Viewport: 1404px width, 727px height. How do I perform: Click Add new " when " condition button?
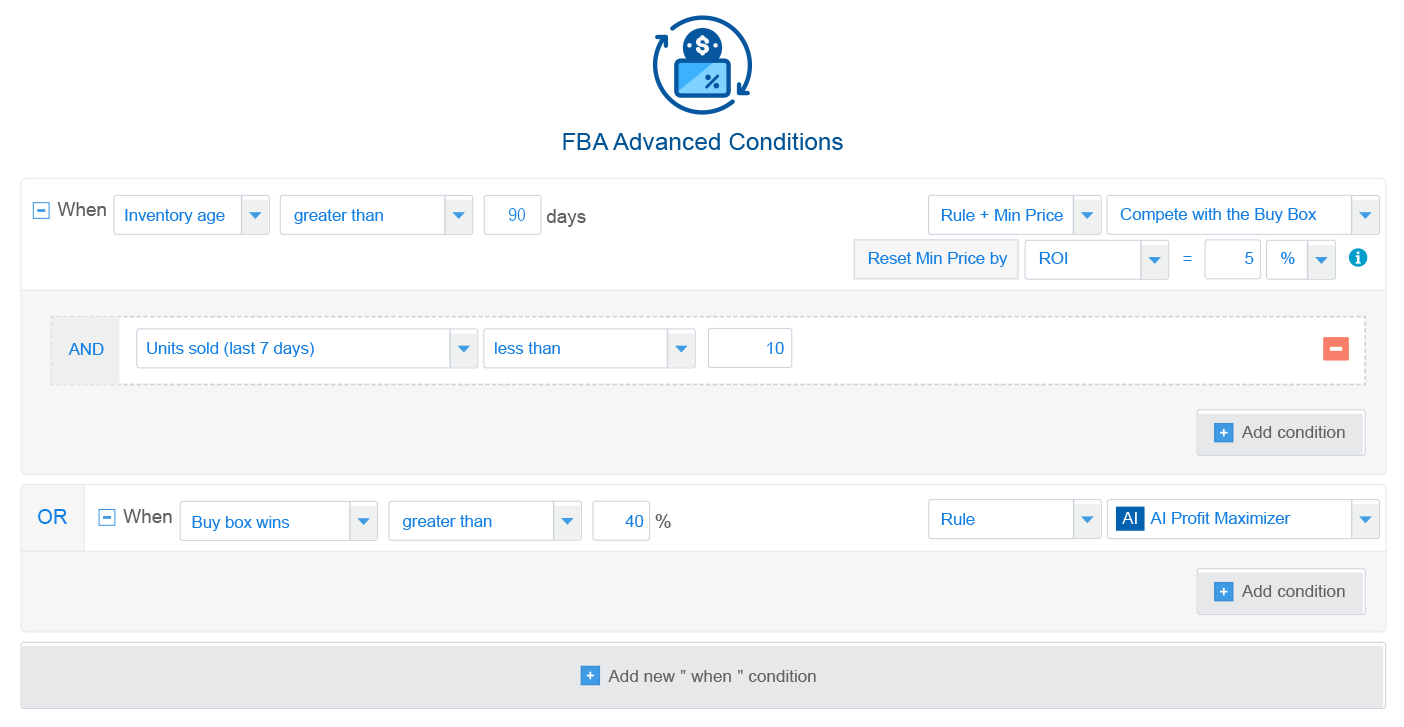pyautogui.click(x=702, y=677)
